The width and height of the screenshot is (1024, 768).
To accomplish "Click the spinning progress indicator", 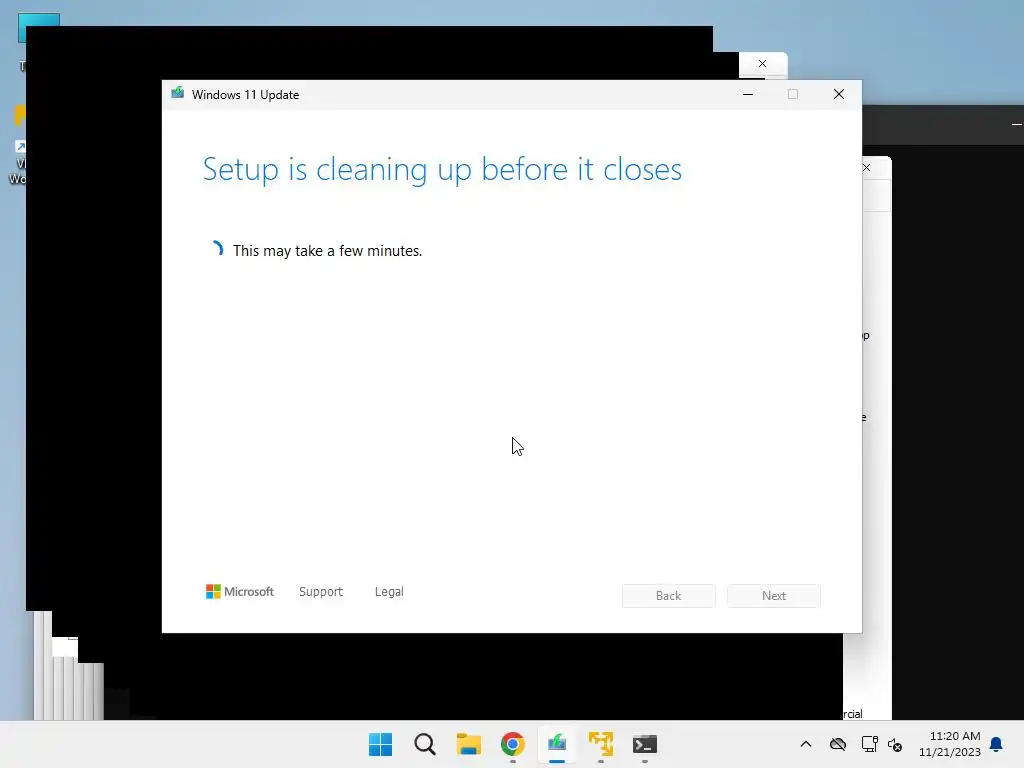I will [x=216, y=249].
